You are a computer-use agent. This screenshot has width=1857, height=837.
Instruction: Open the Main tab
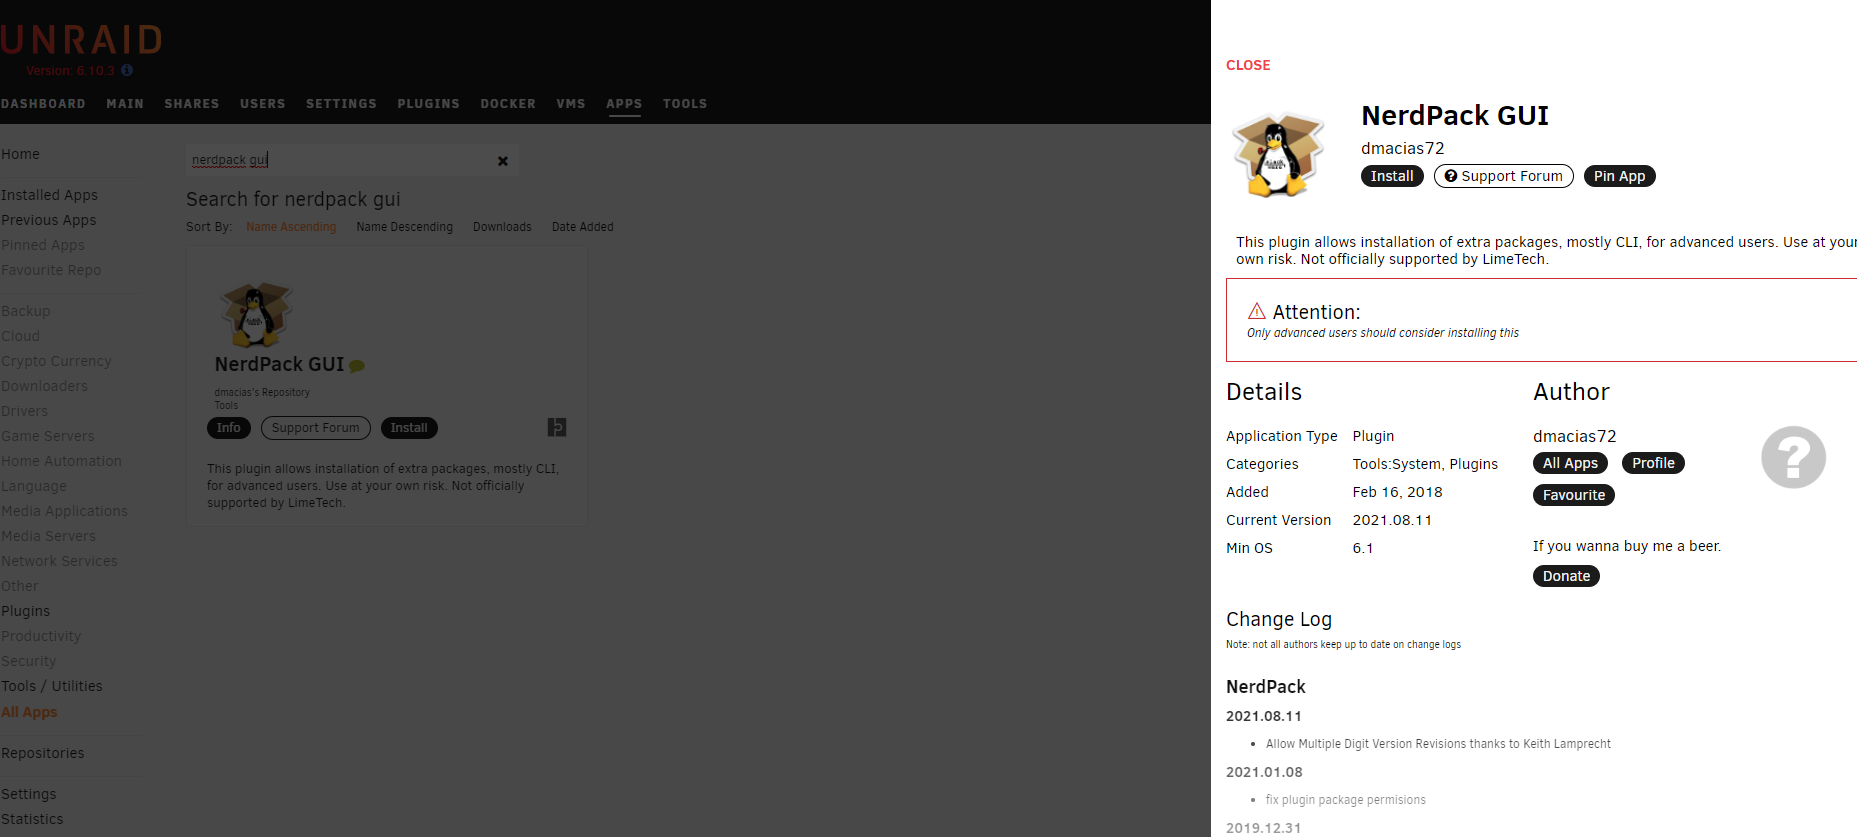click(125, 104)
